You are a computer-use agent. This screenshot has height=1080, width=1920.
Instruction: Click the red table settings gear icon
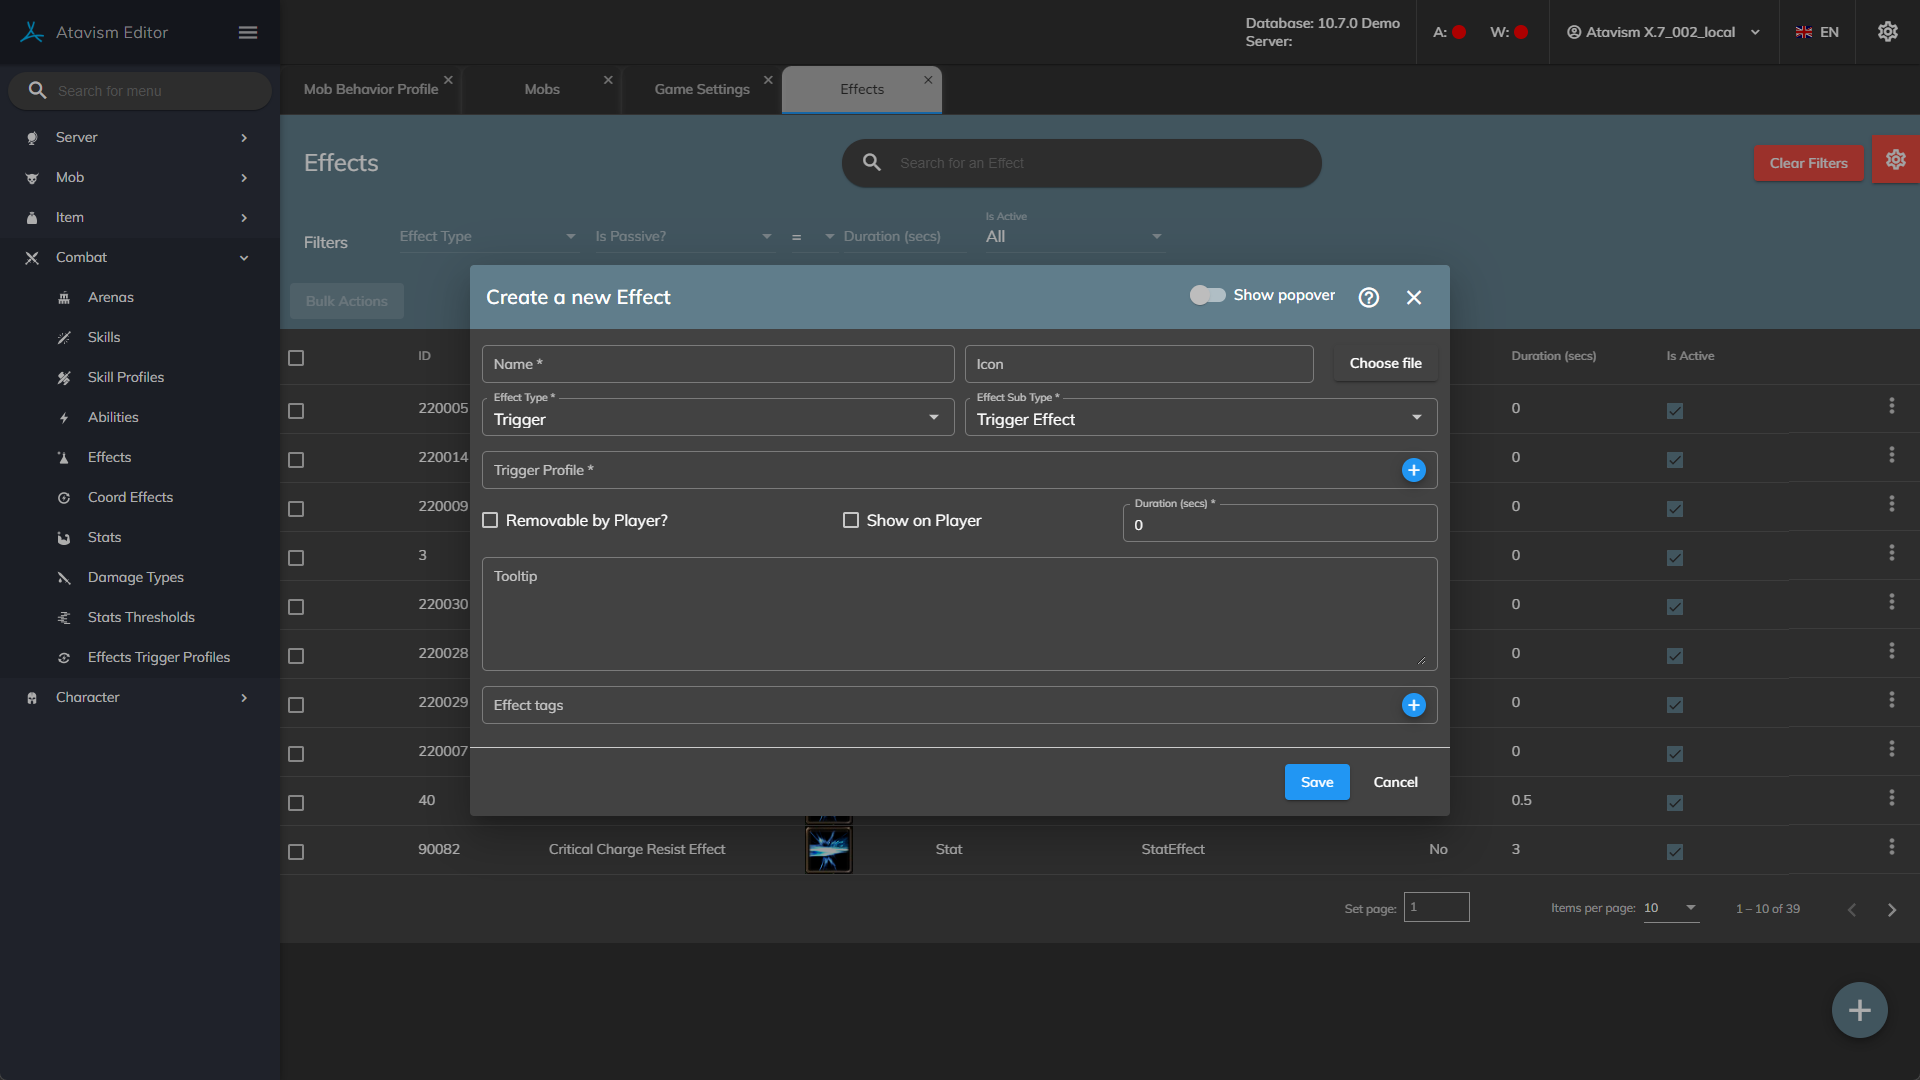click(1895, 160)
